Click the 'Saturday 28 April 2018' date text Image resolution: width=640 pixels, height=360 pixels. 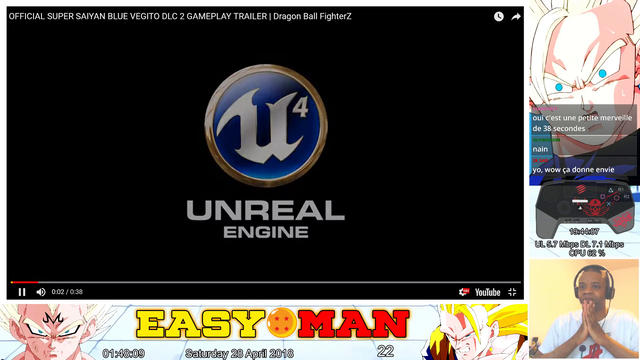[x=239, y=353]
